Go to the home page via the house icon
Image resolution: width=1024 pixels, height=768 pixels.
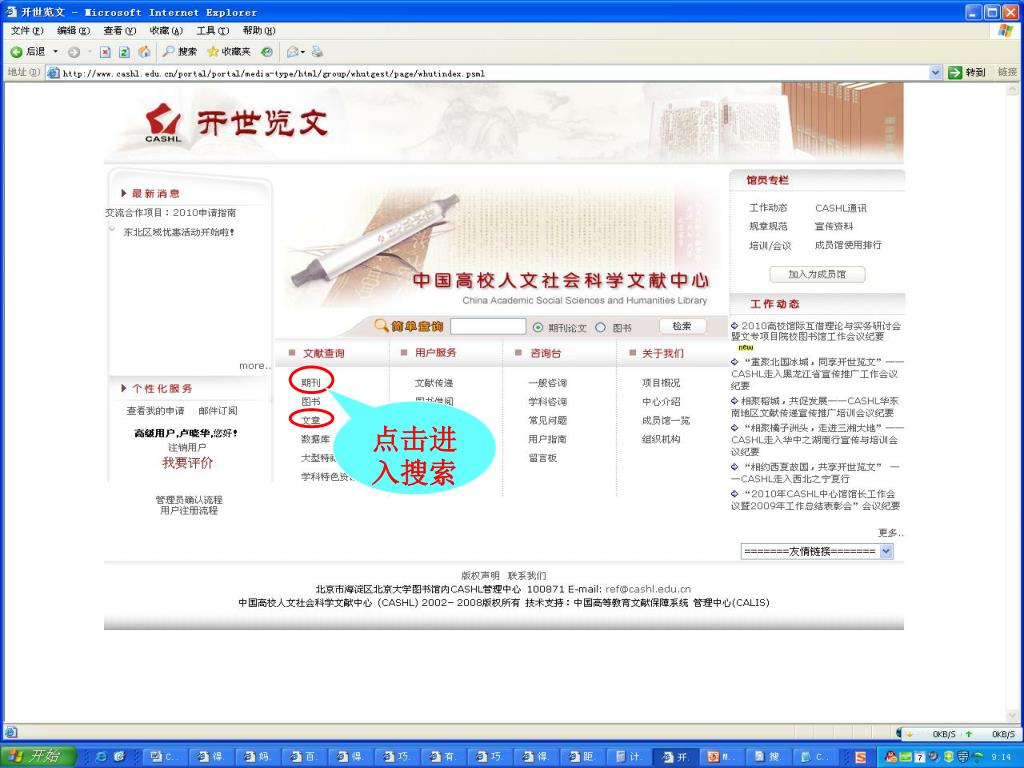tap(144, 52)
